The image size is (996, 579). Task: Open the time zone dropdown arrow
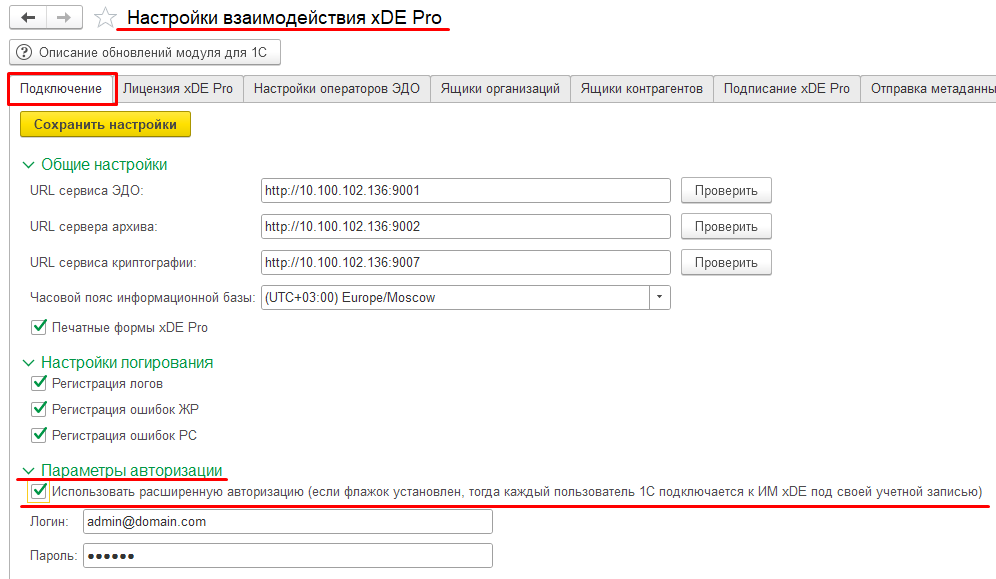659,297
